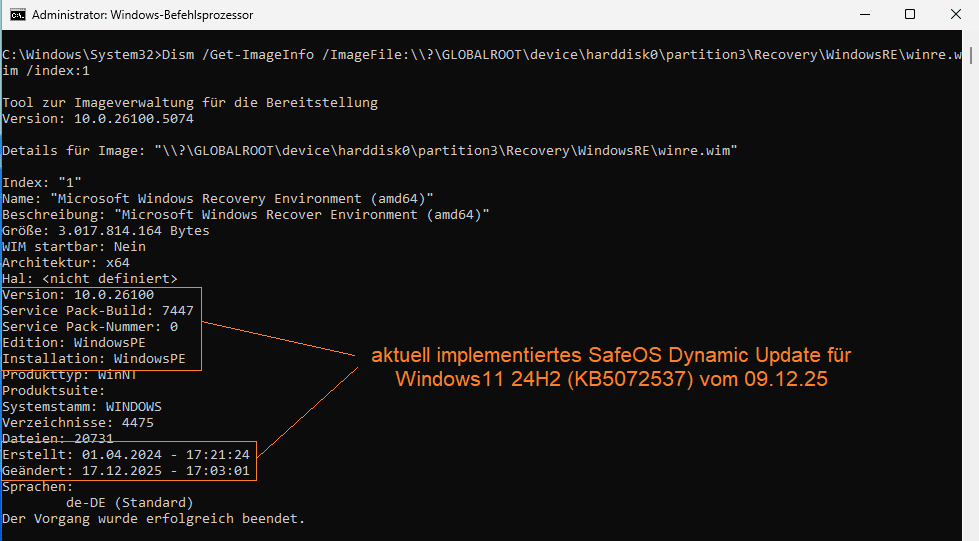The height and width of the screenshot is (541, 979).
Task: Minimize the Windows-Befehlsprozessor window
Action: tap(865, 14)
